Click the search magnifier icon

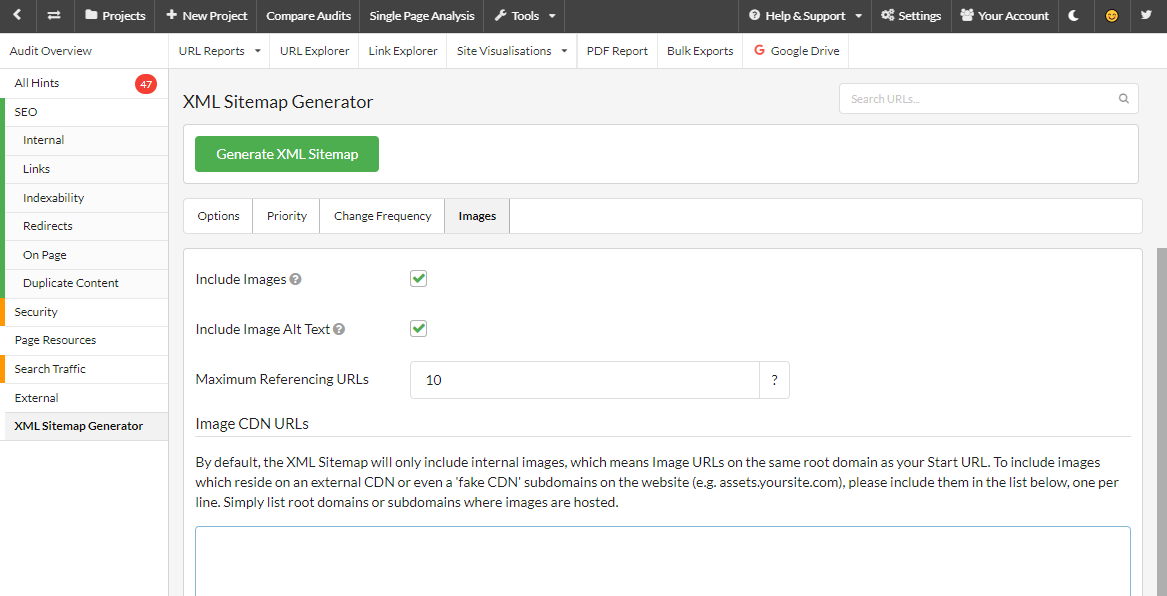pyautogui.click(x=1123, y=98)
